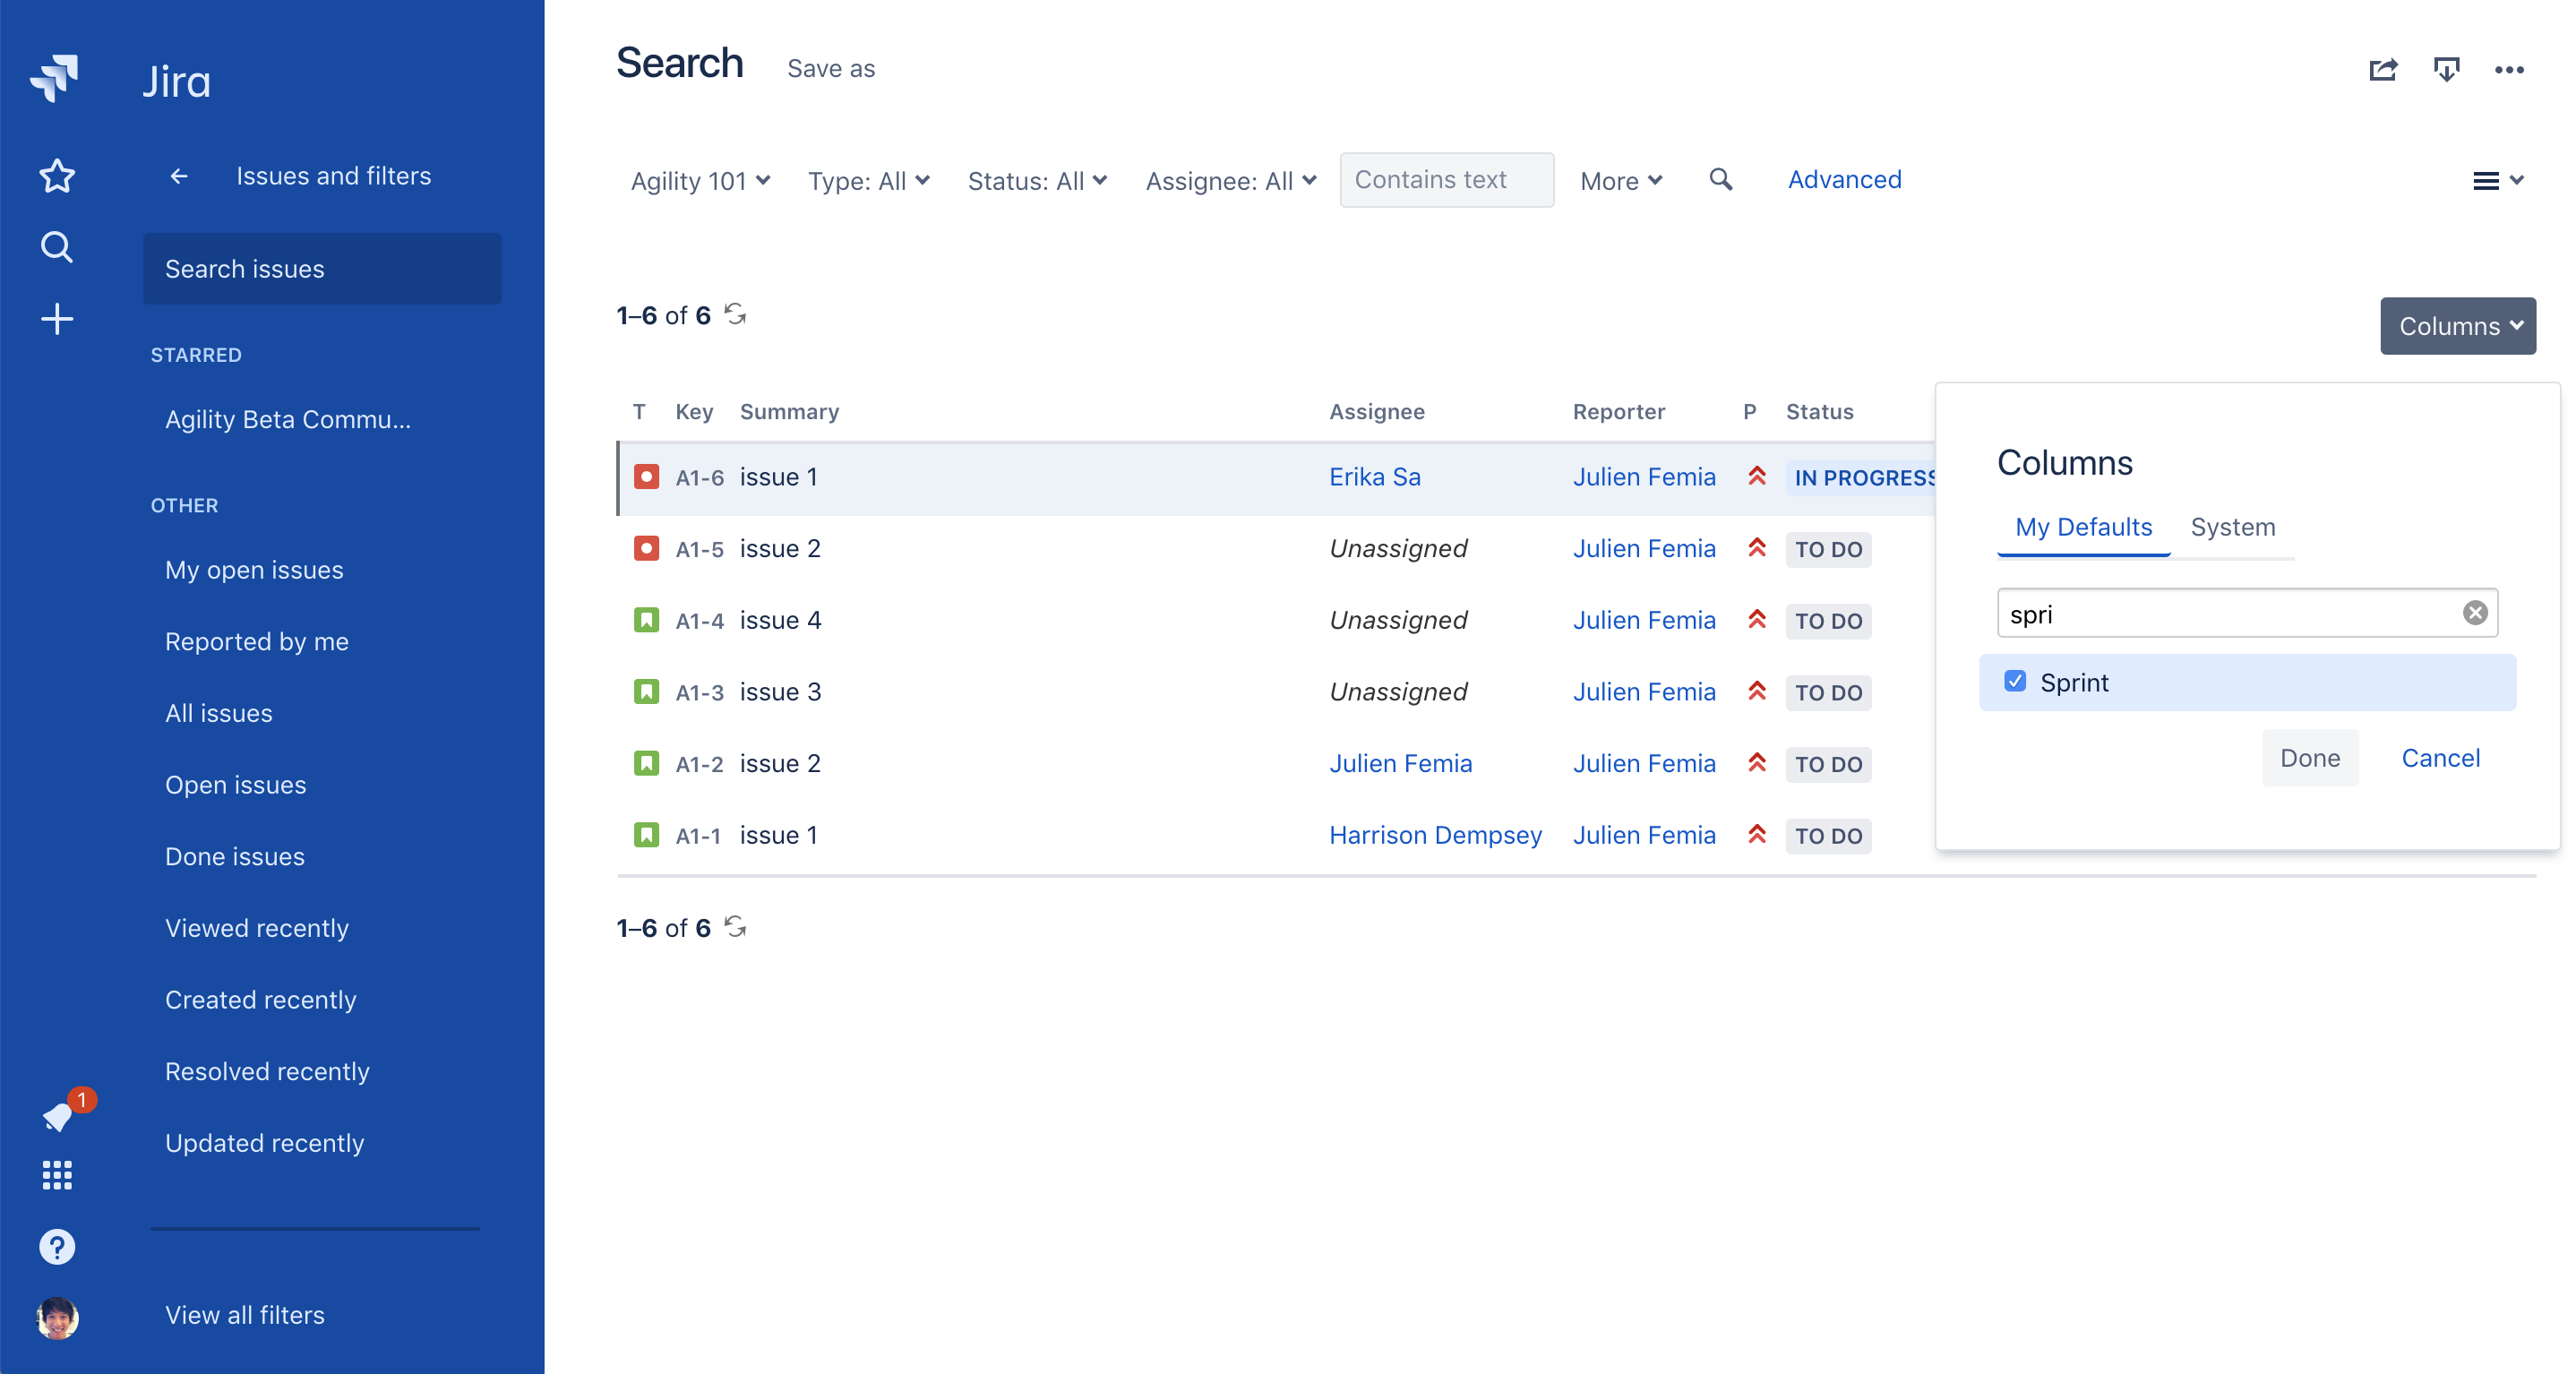This screenshot has height=1374, width=2576.
Task: Expand the Status: All filter
Action: (x=1037, y=181)
